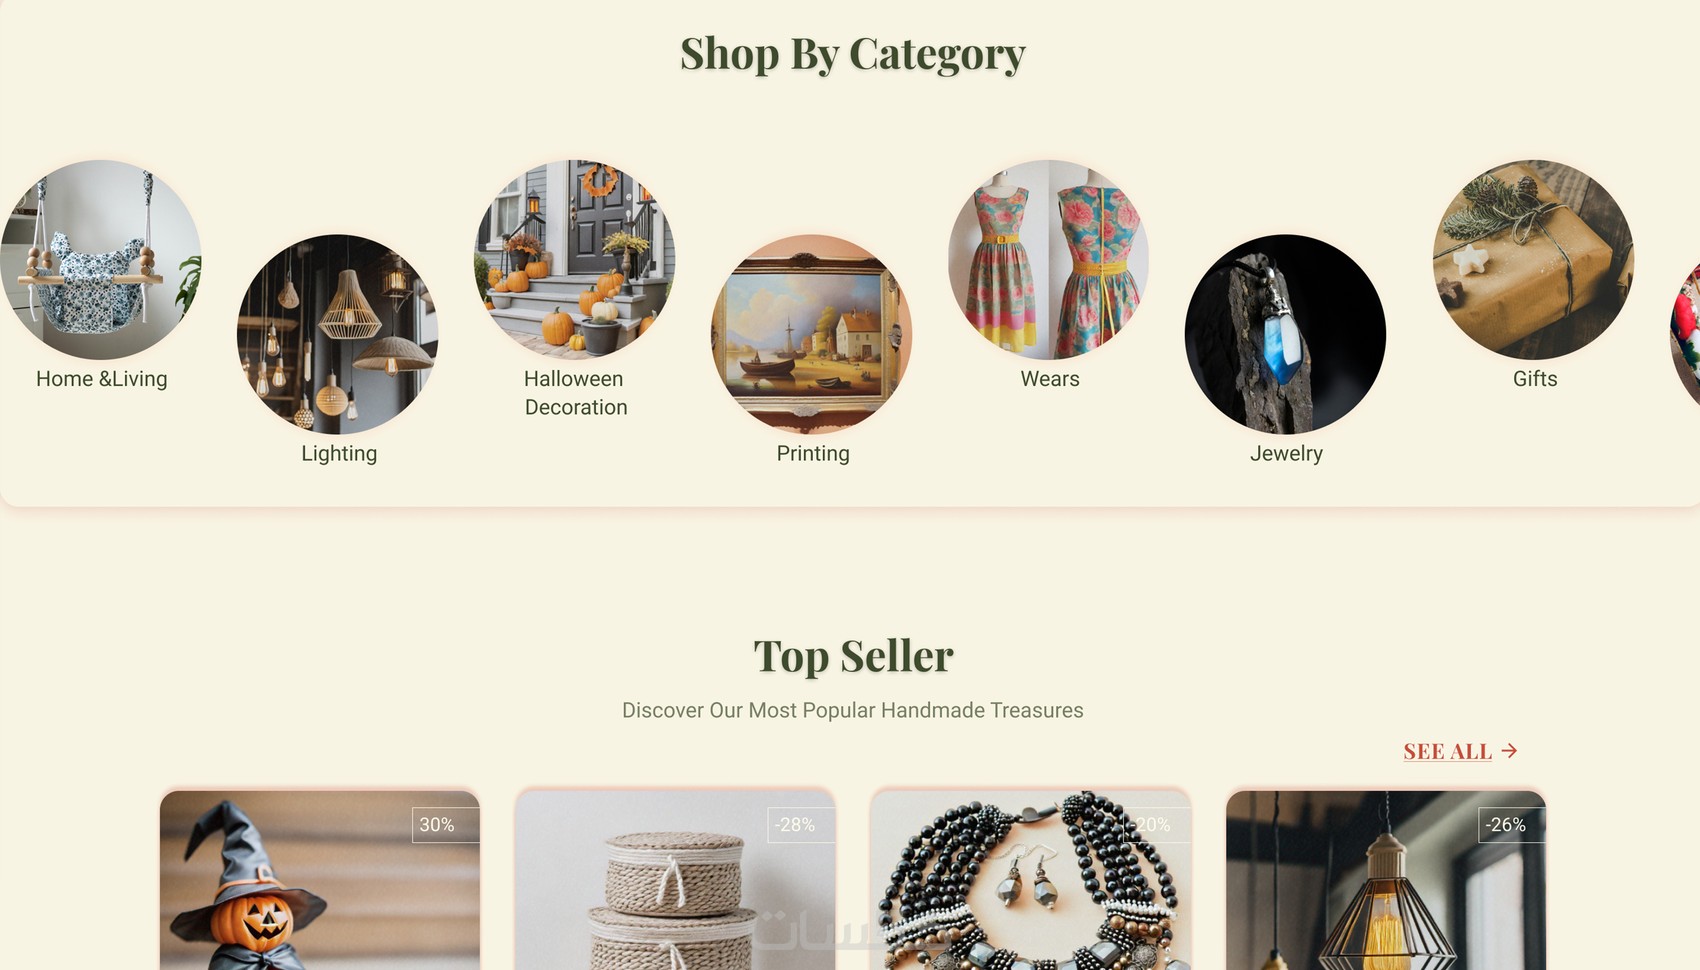Click the Halloween Decoration text label

[x=575, y=393]
